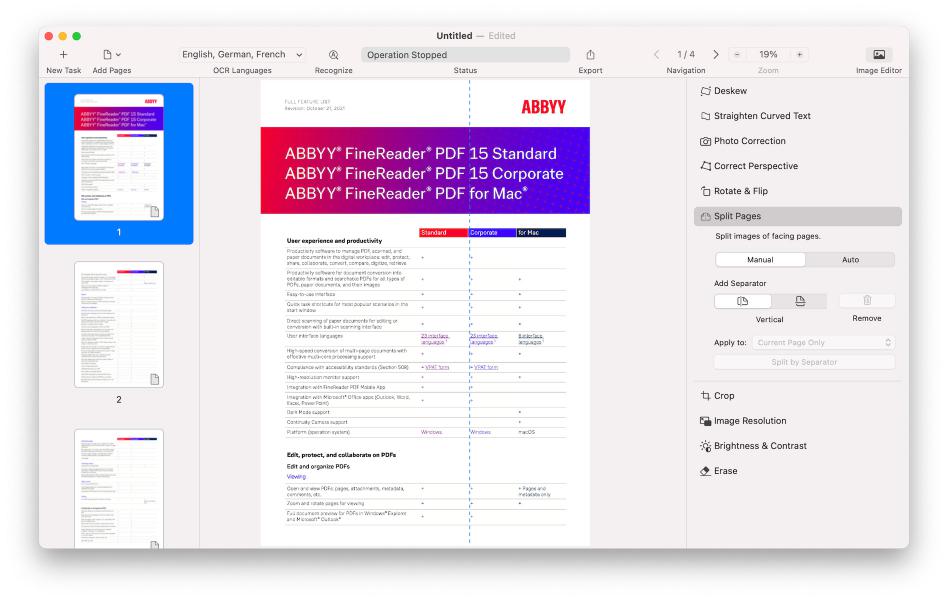Click the Rotate & Flip icon

tap(705, 191)
